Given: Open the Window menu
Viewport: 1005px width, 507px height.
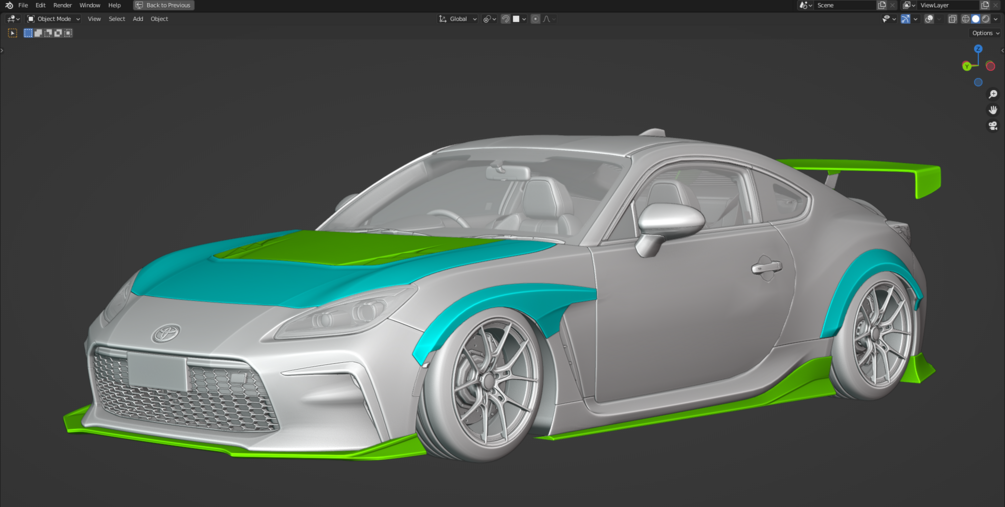Looking at the screenshot, I should tap(90, 5).
